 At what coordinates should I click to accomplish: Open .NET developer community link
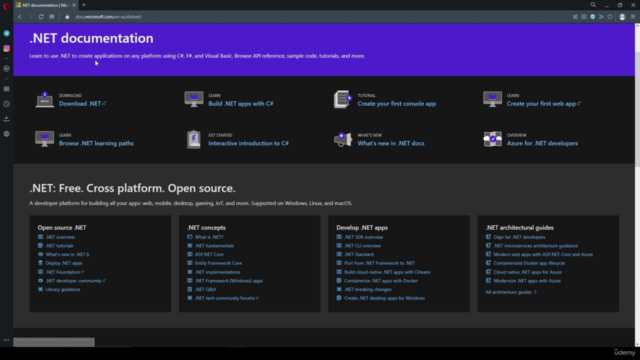[75, 281]
